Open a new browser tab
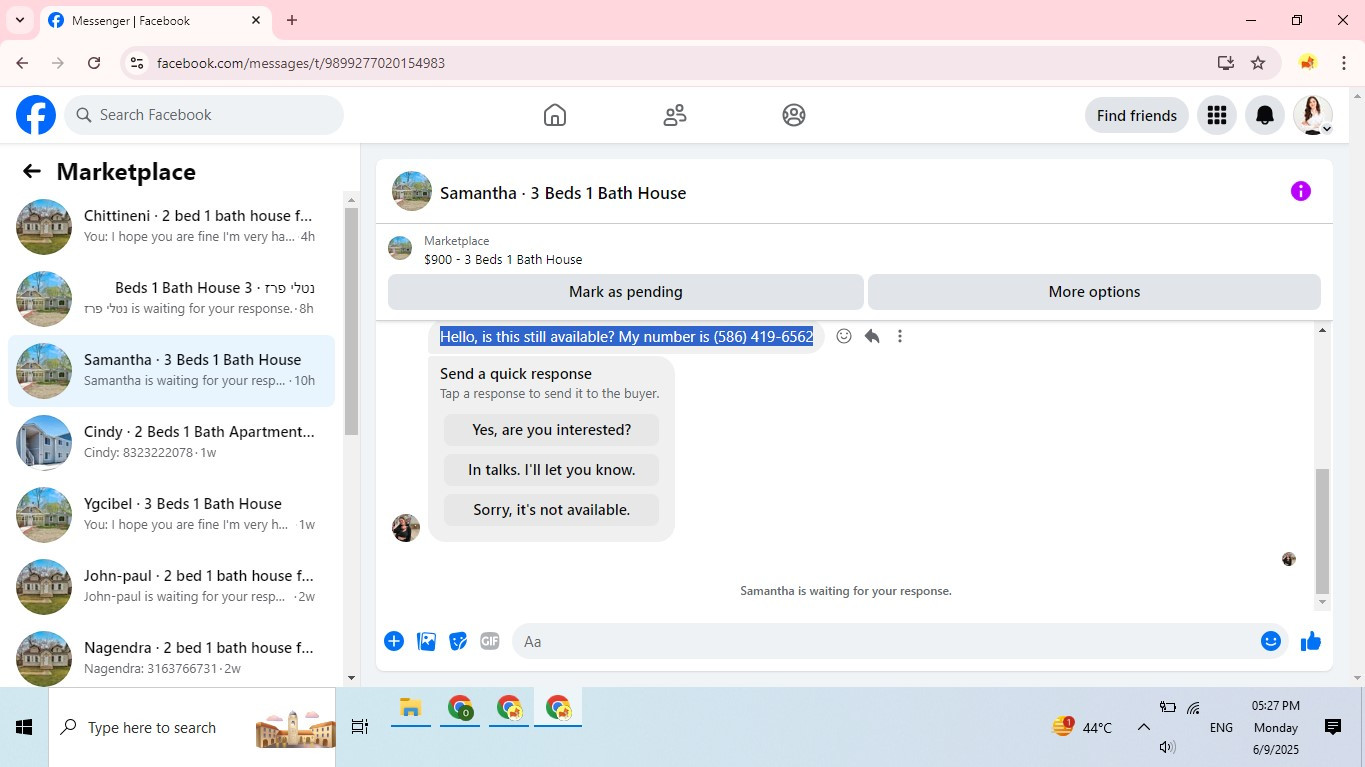Viewport: 1365px width, 767px height. coord(292,20)
